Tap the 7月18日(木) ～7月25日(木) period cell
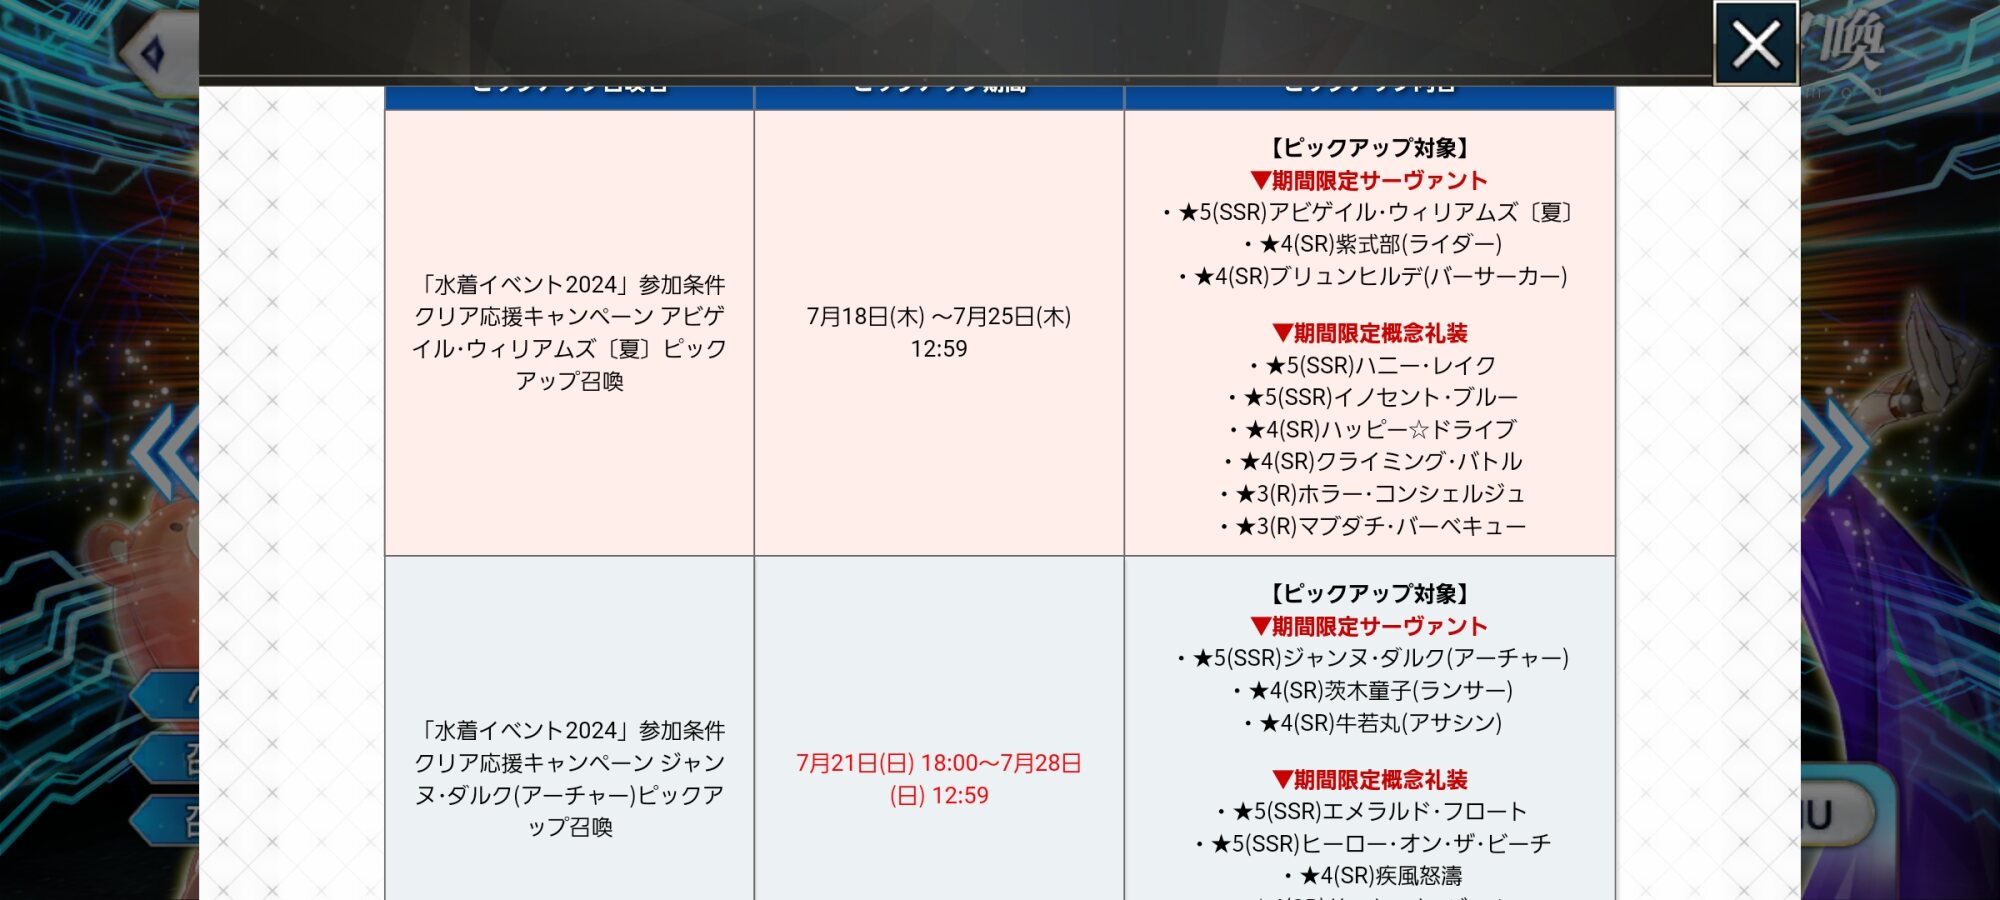Viewport: 2000px width, 900px height. point(938,332)
